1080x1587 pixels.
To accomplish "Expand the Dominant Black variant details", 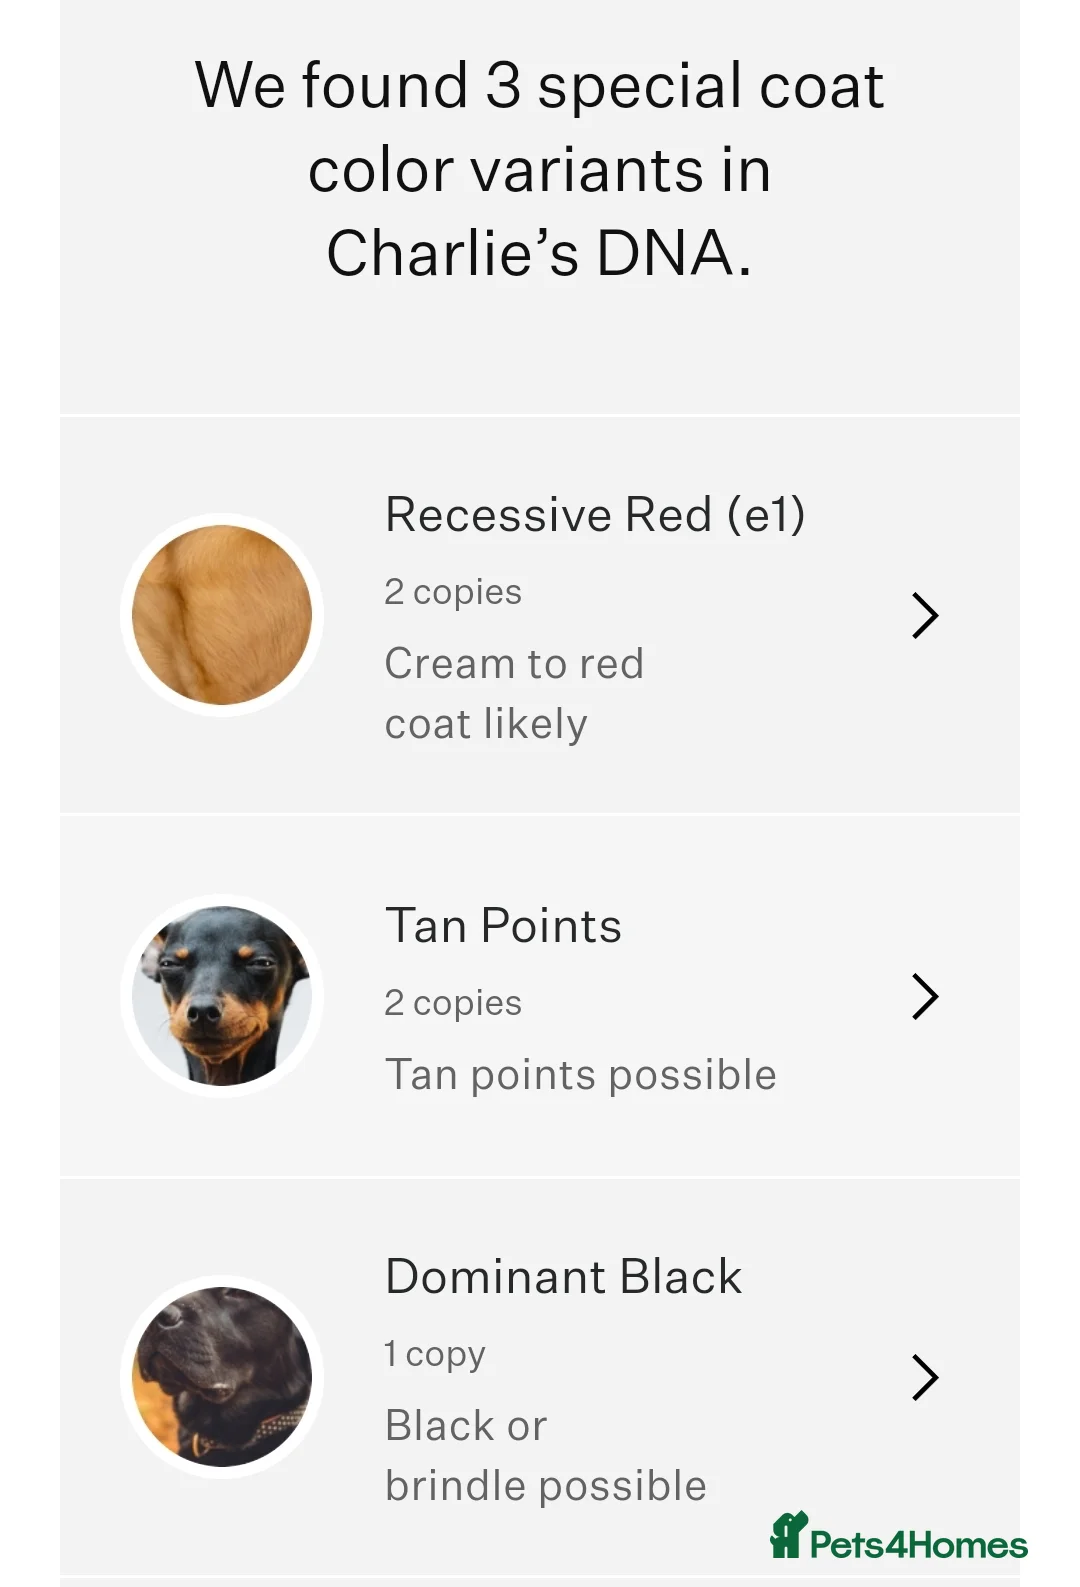I will coord(540,1374).
